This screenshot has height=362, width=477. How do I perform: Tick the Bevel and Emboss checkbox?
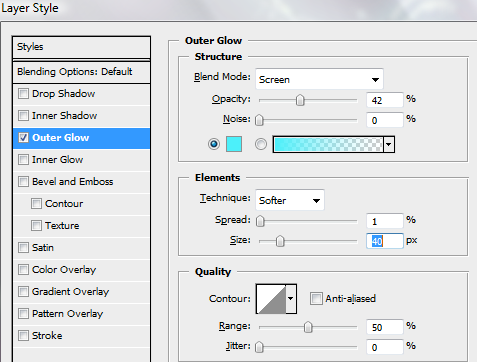[23, 182]
